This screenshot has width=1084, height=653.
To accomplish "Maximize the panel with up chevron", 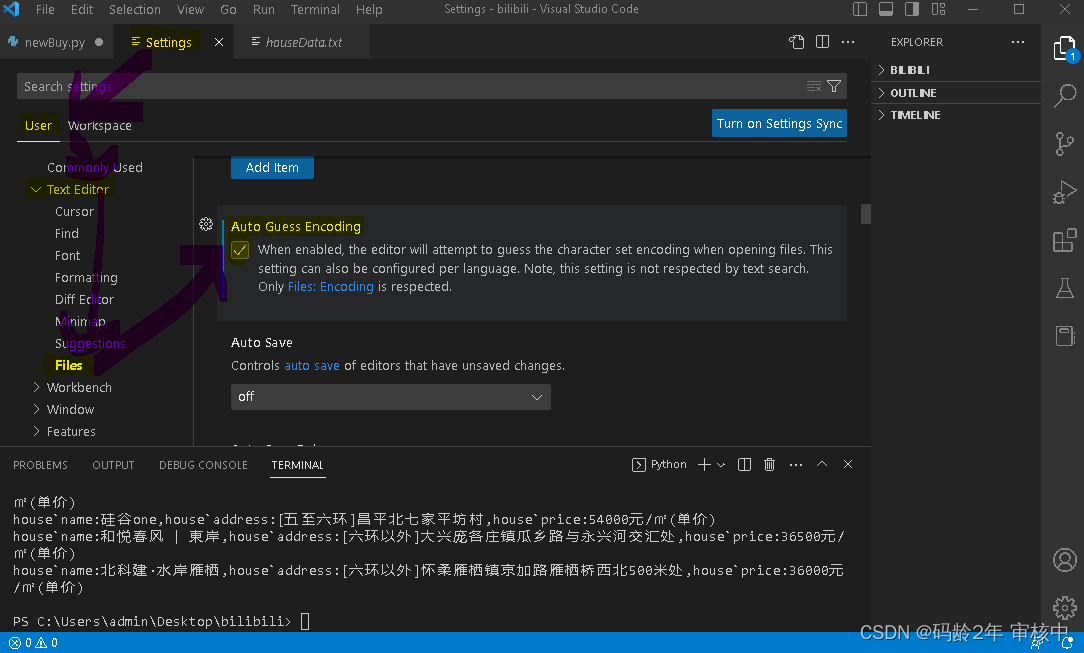I will (822, 464).
